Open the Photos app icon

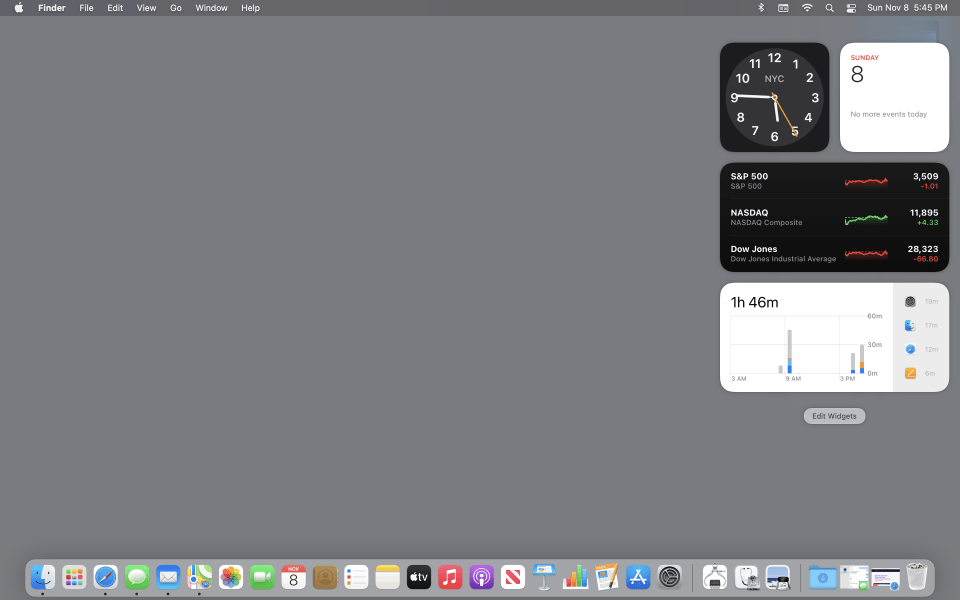click(231, 577)
